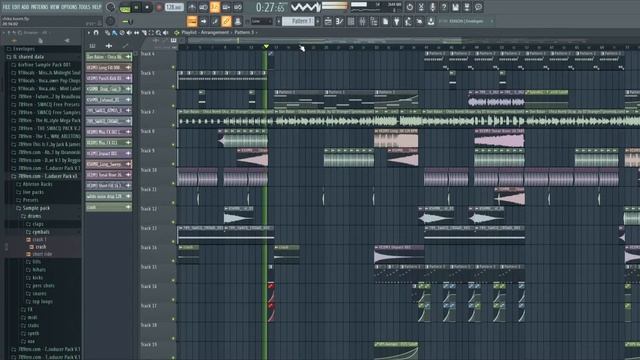Select the playlist select tool
This screenshot has width=640, height=360.
[x=151, y=33]
